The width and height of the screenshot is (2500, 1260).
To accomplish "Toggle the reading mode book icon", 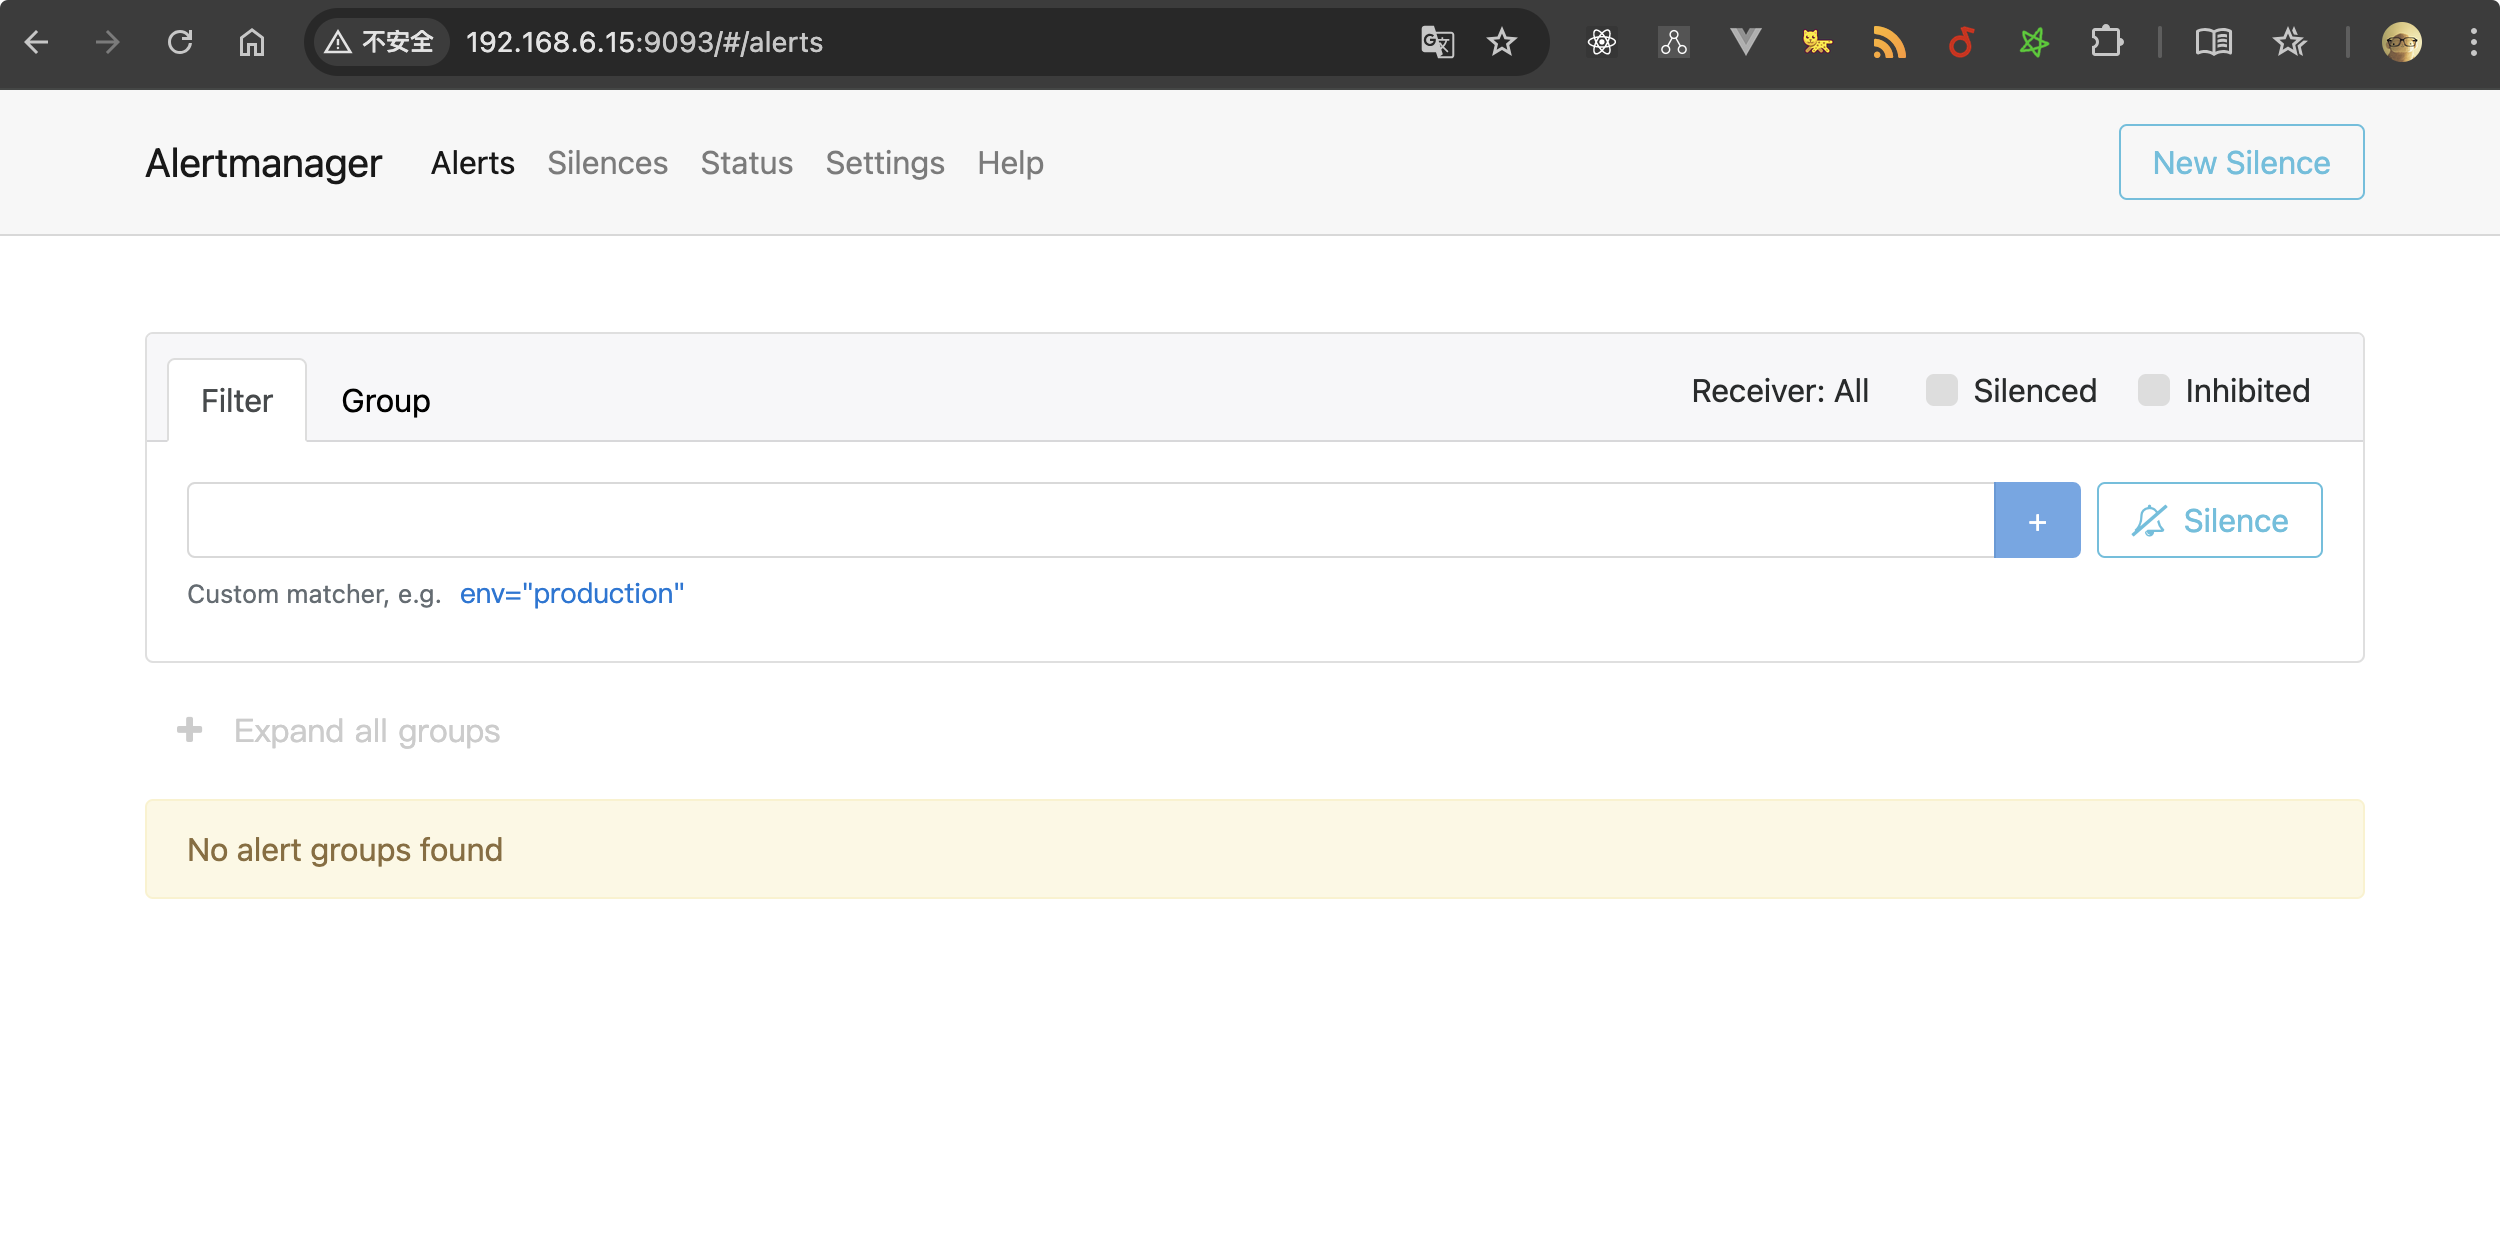I will click(x=2214, y=42).
